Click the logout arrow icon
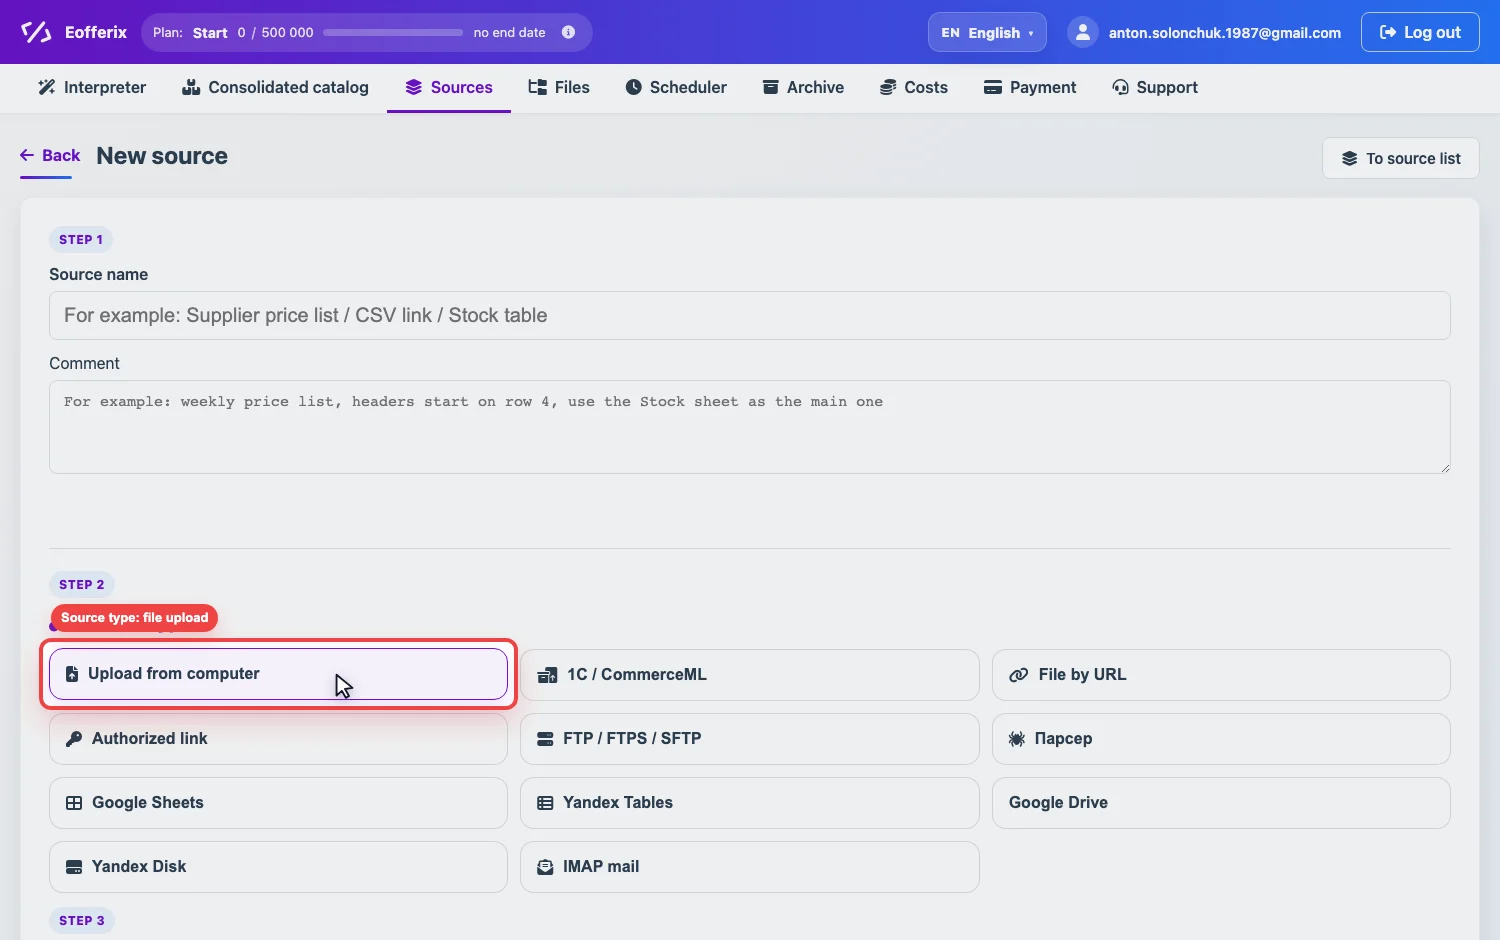Viewport: 1500px width, 940px height. click(1388, 32)
